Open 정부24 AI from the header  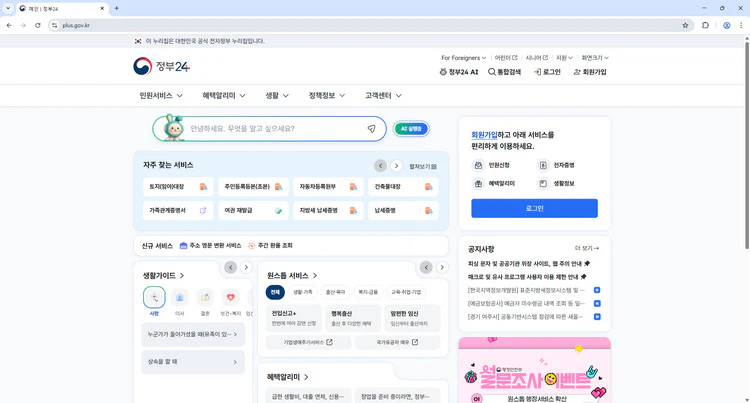[x=459, y=72]
